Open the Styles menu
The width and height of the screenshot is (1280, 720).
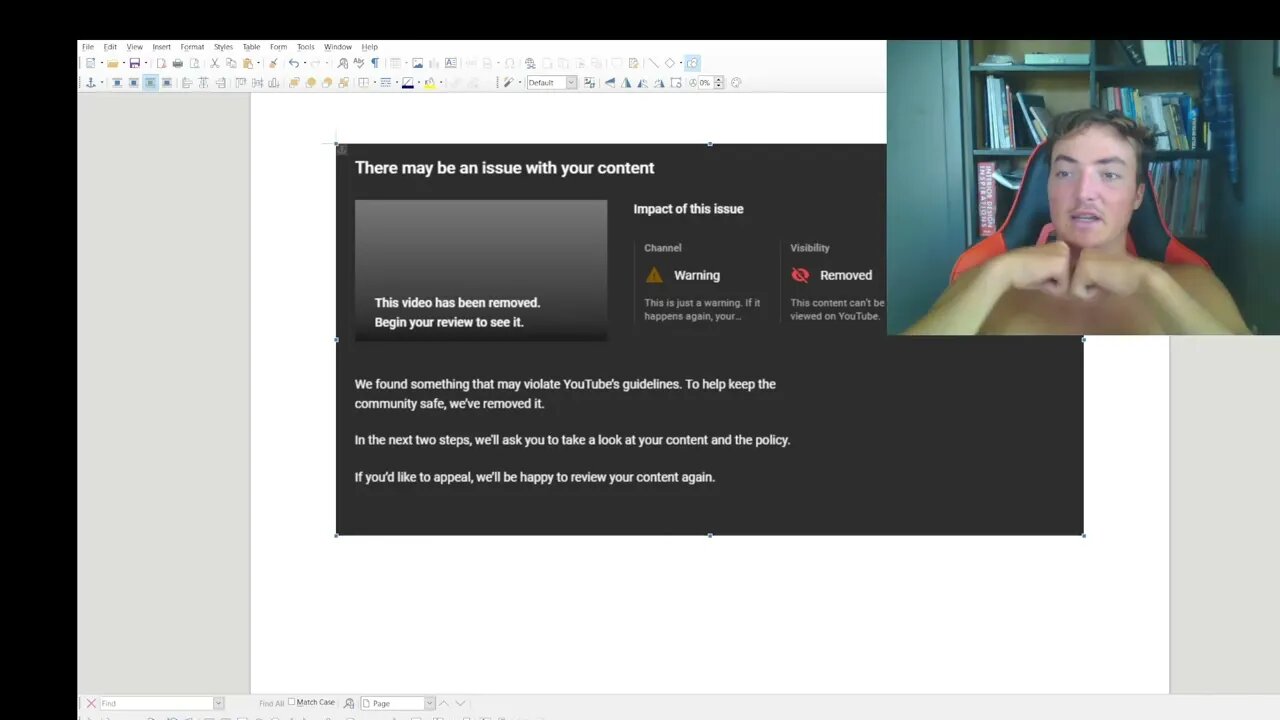[223, 47]
